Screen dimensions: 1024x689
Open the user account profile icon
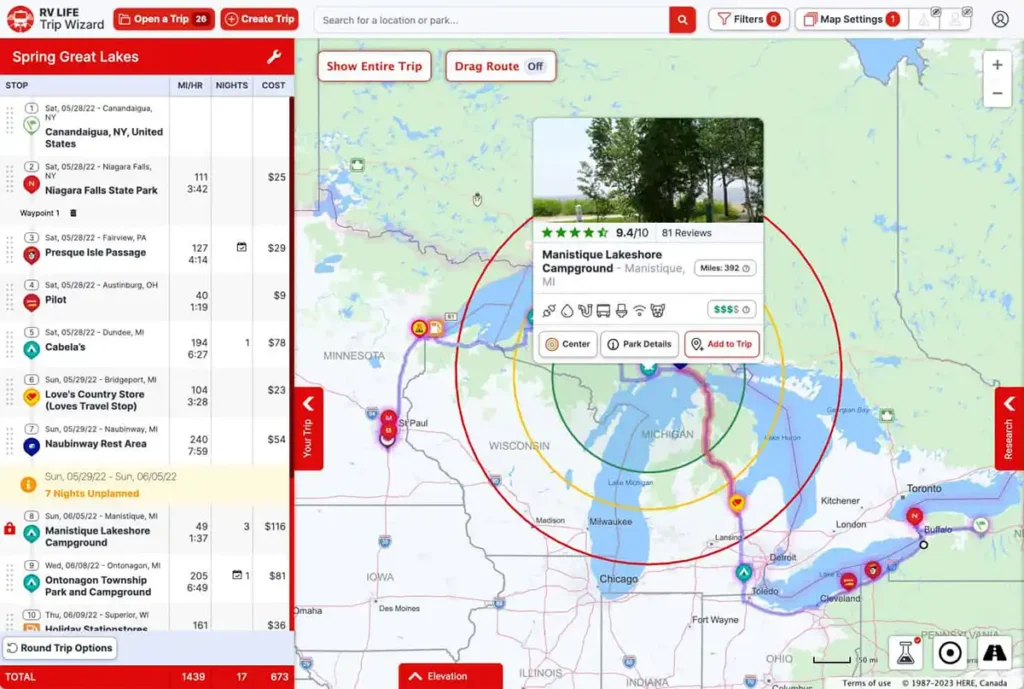[x=999, y=20]
